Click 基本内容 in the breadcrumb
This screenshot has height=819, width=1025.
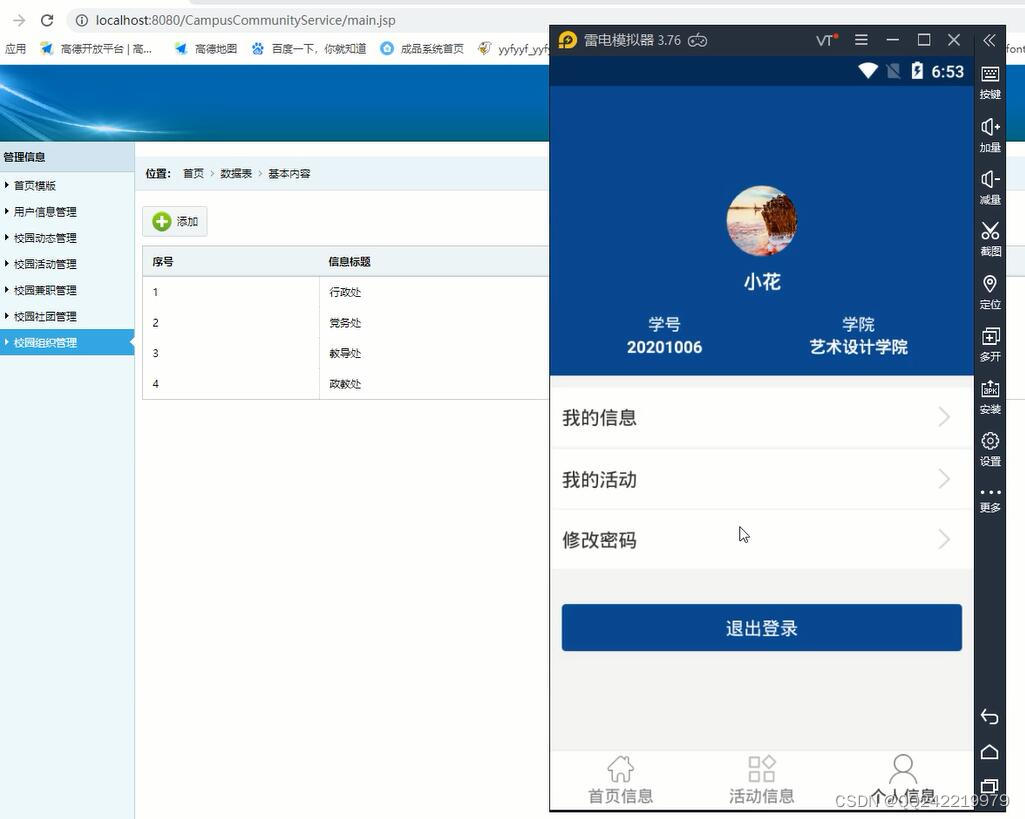click(289, 173)
